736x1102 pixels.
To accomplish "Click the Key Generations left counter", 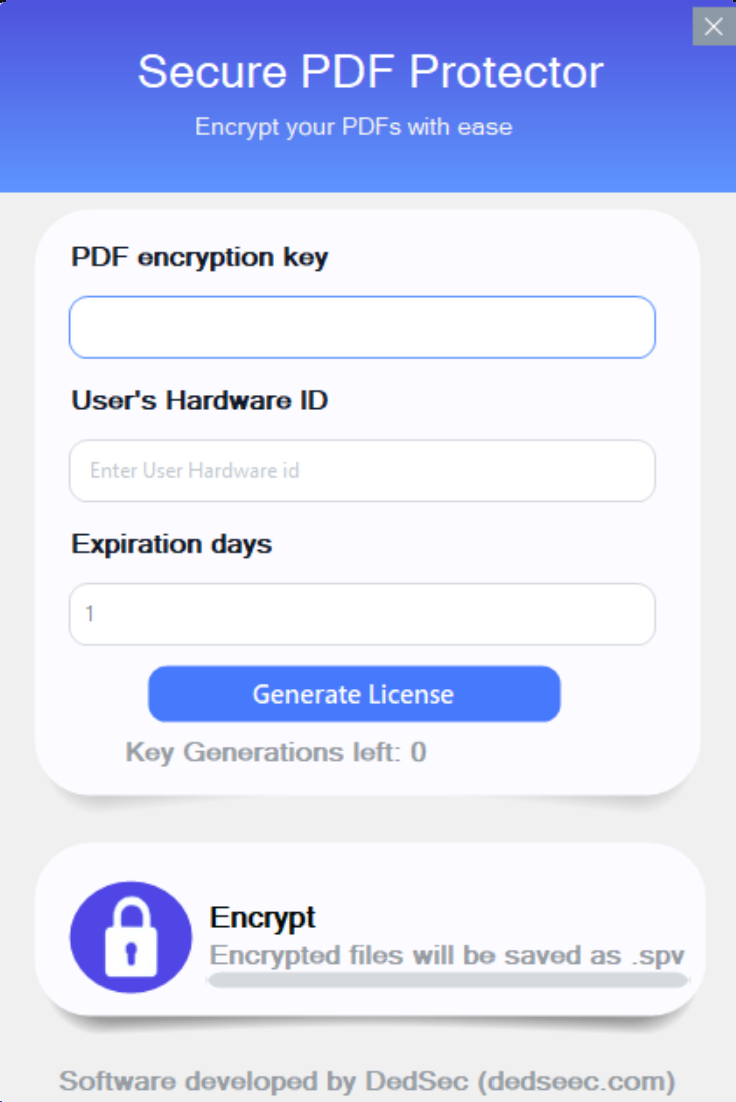I will click(276, 752).
